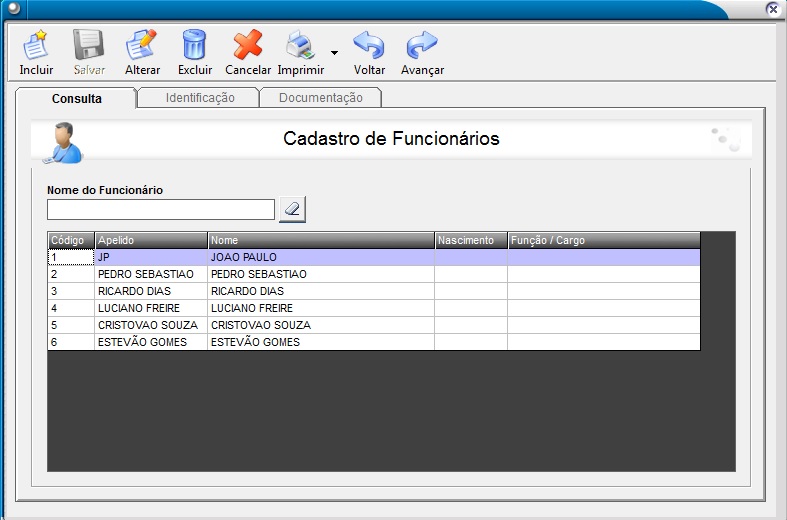Click the Excluir trash can icon
The height and width of the screenshot is (520, 787).
195,45
